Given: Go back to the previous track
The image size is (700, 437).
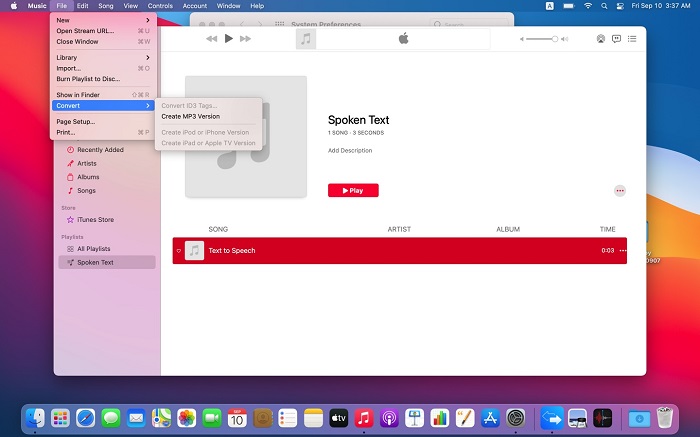Looking at the screenshot, I should [212, 39].
